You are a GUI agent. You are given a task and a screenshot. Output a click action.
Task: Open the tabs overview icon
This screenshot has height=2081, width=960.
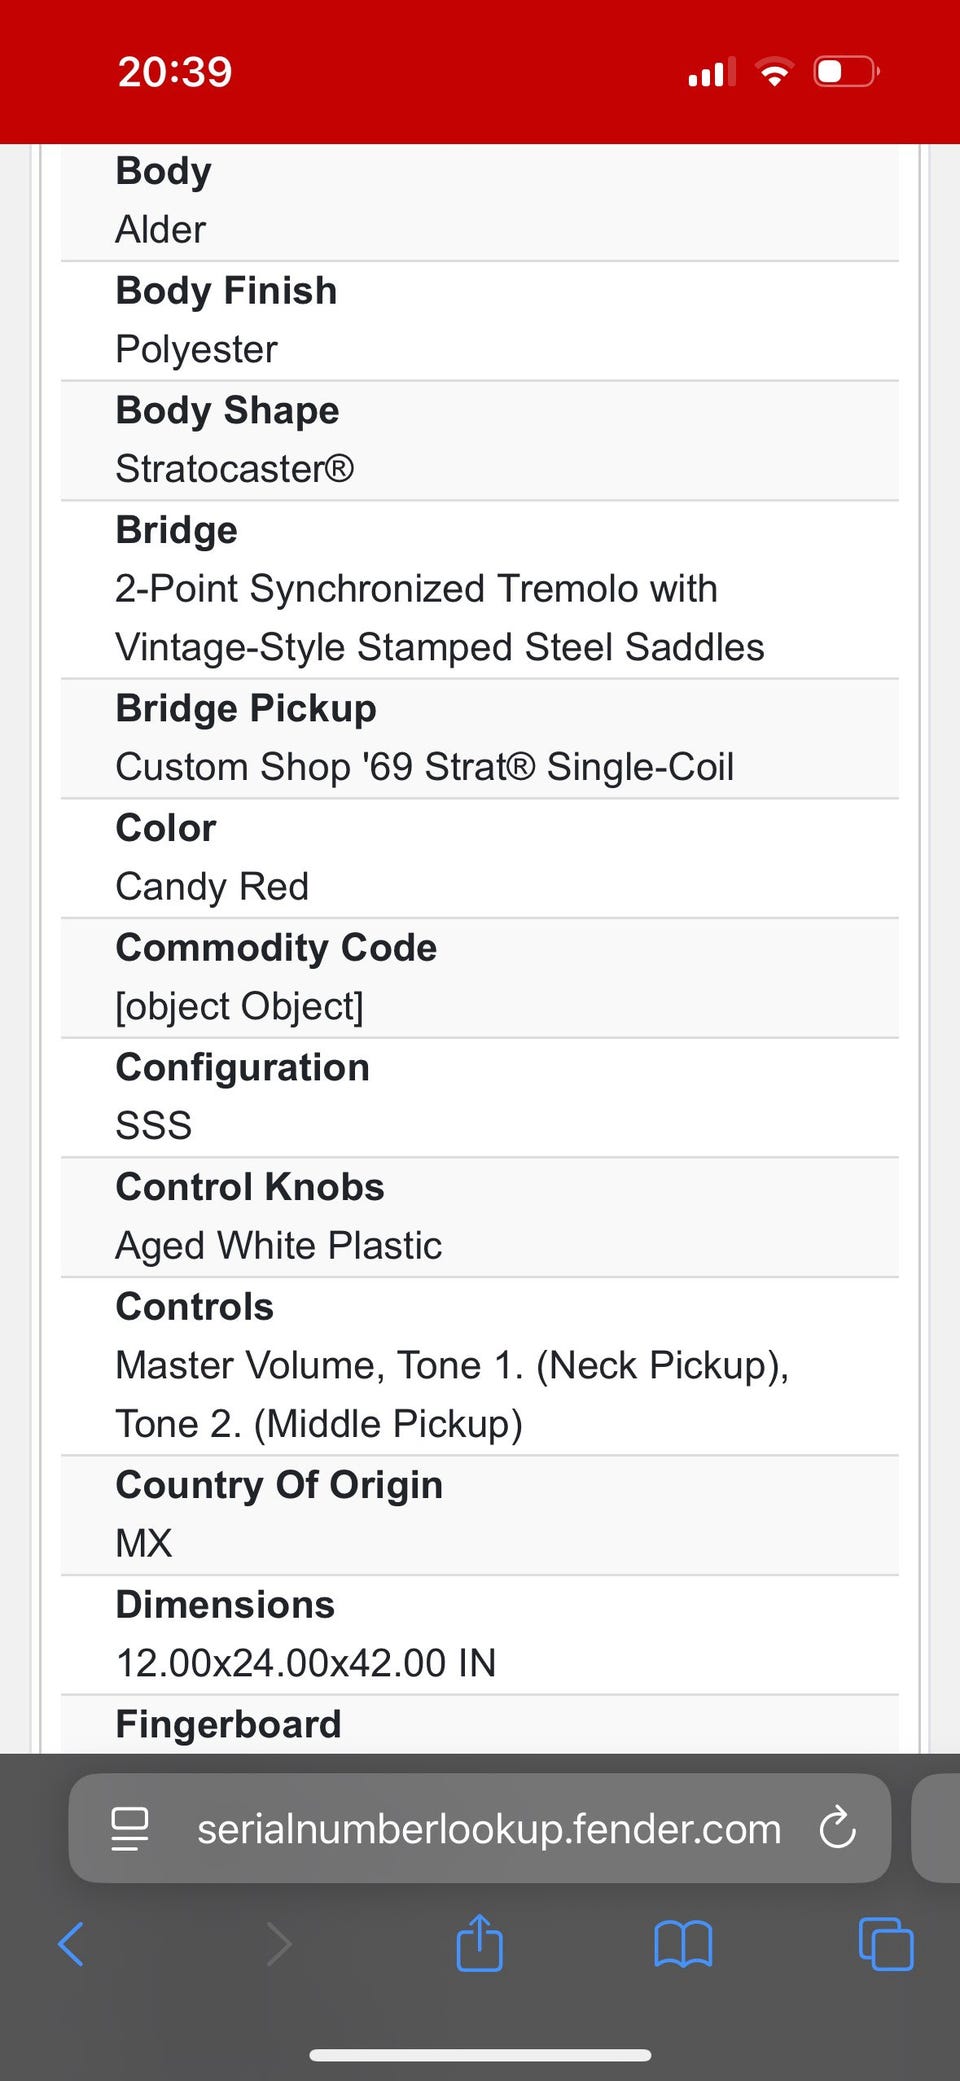coord(886,1944)
